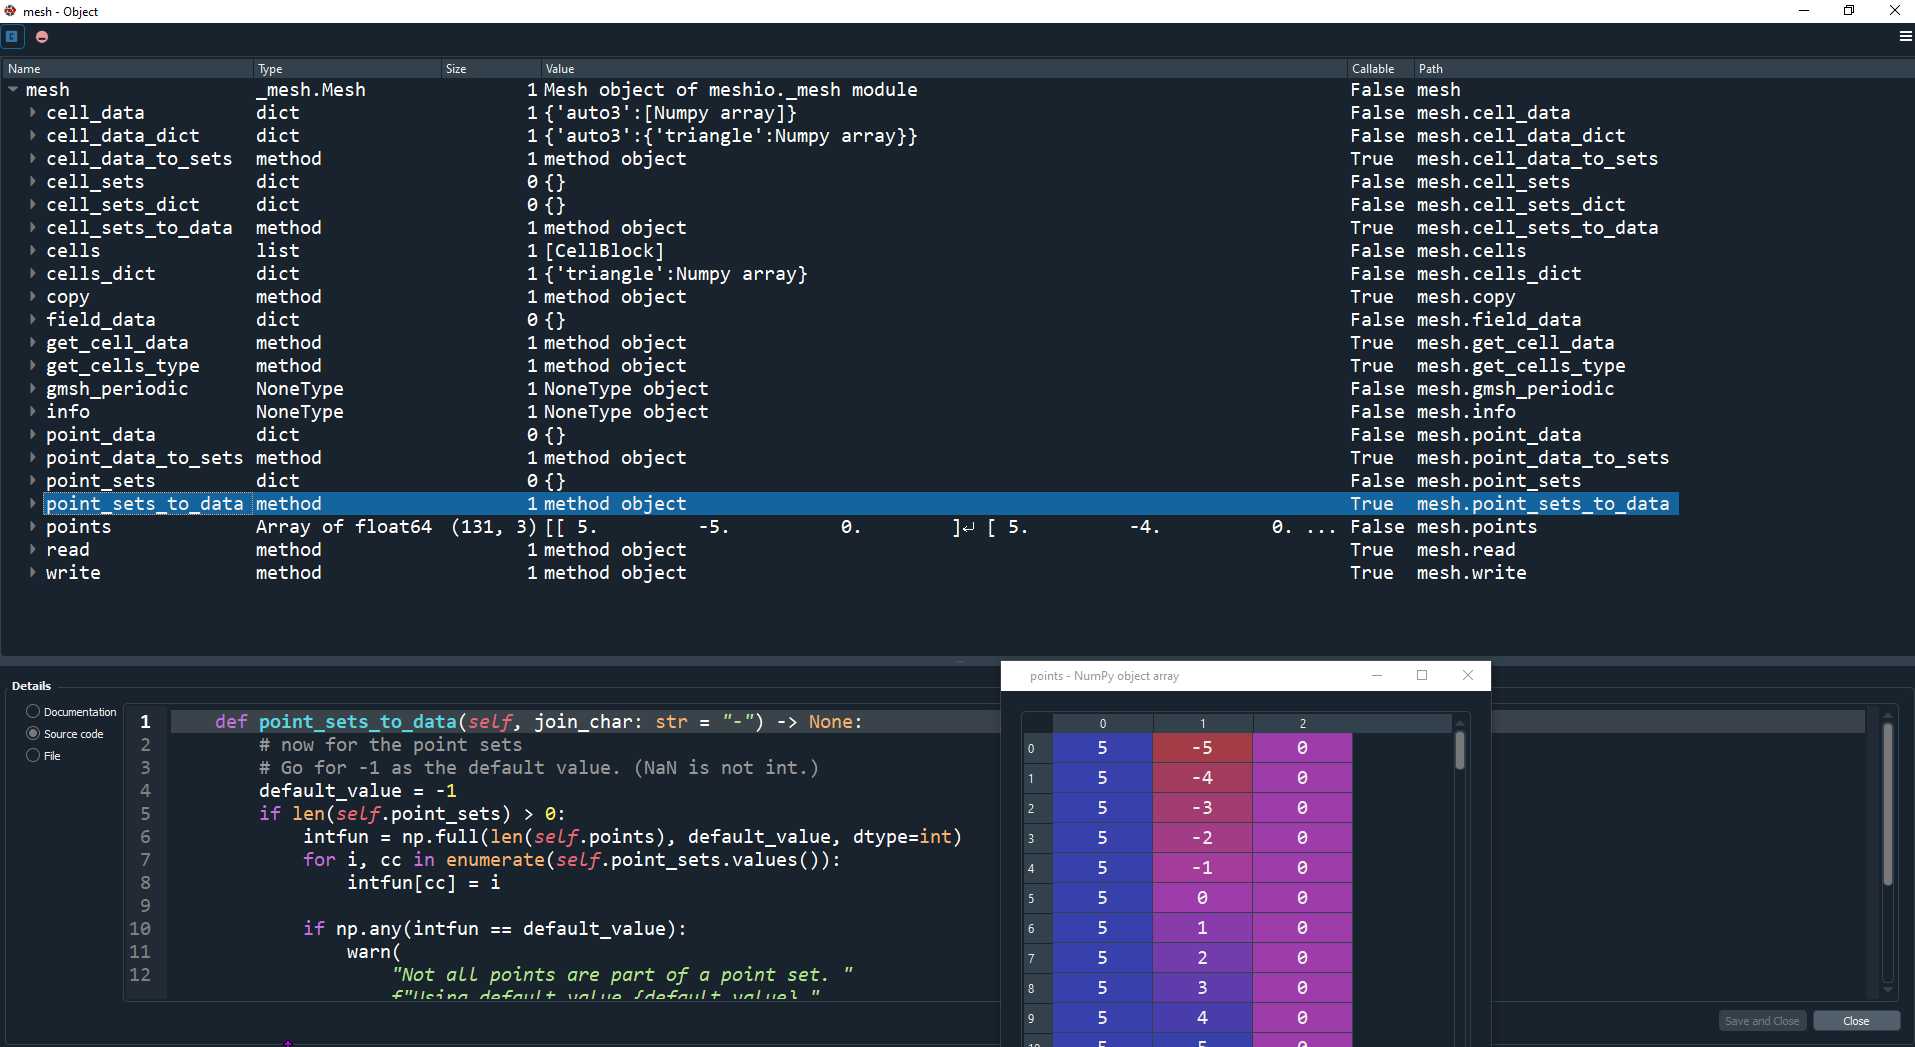Click the -1 cell in array row 4
Image resolution: width=1915 pixels, height=1047 pixels.
point(1202,868)
